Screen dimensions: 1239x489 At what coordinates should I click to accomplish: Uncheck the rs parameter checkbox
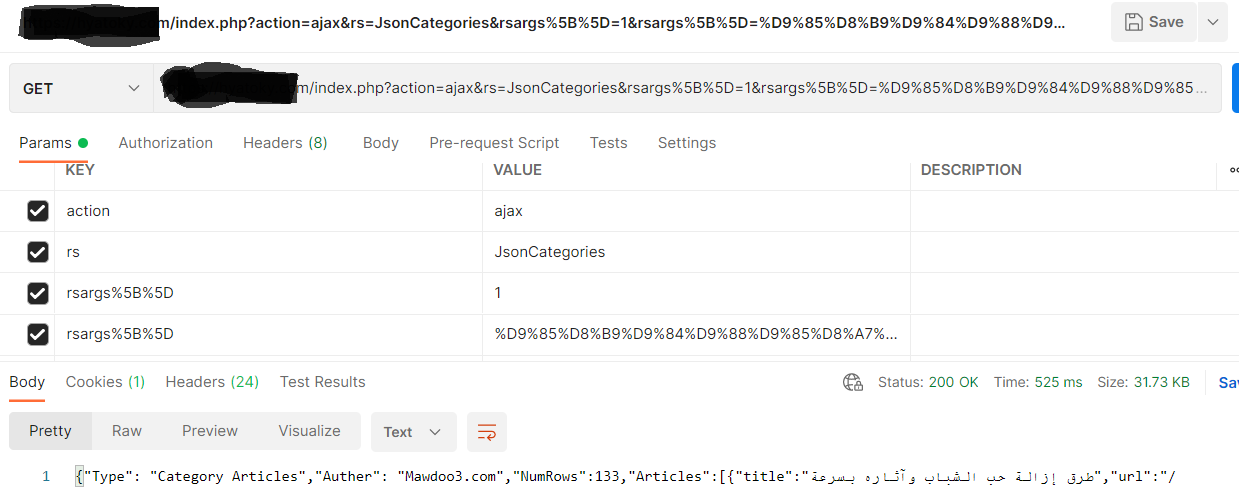38,252
